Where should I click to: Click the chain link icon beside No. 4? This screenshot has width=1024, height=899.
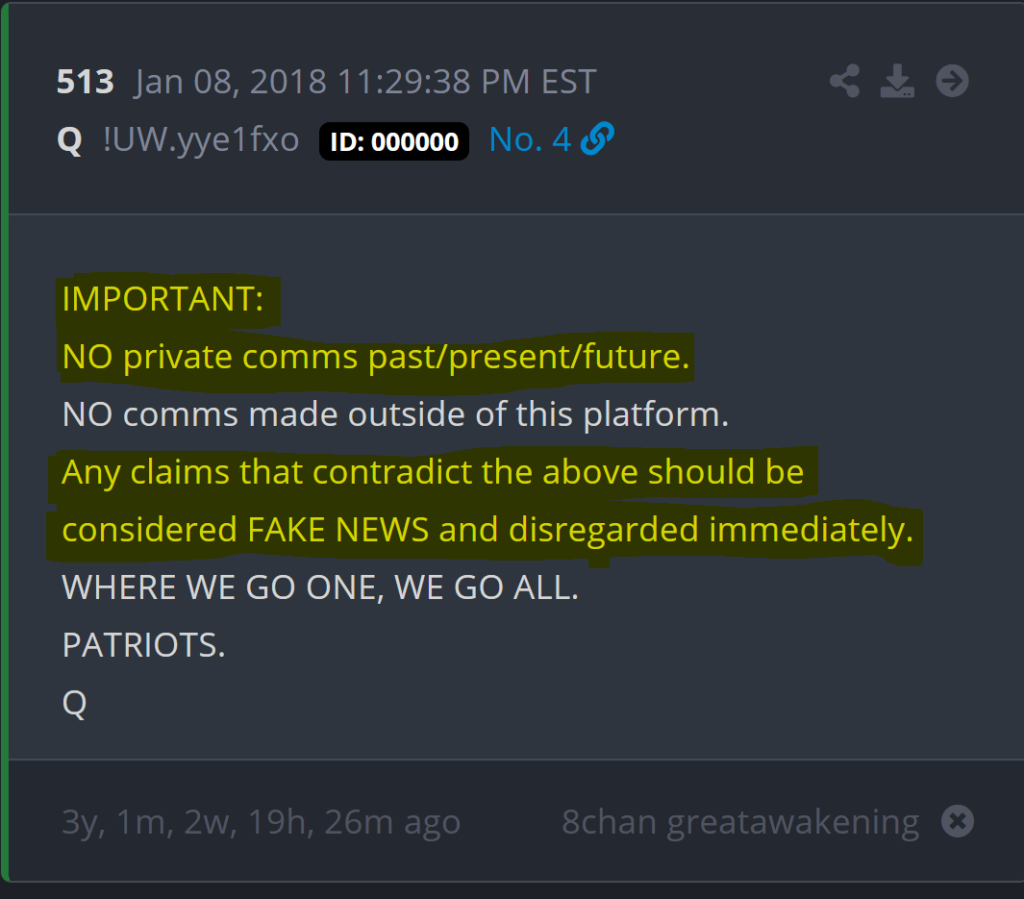pos(597,141)
